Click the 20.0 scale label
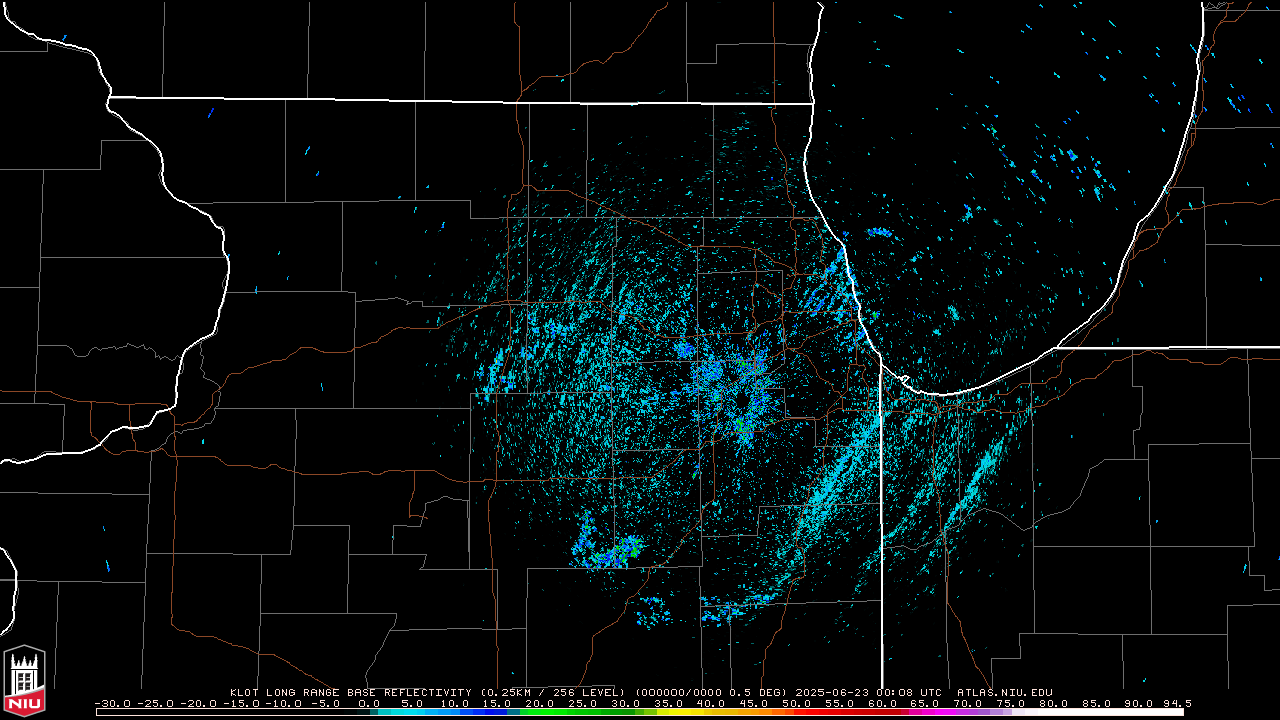 540,703
